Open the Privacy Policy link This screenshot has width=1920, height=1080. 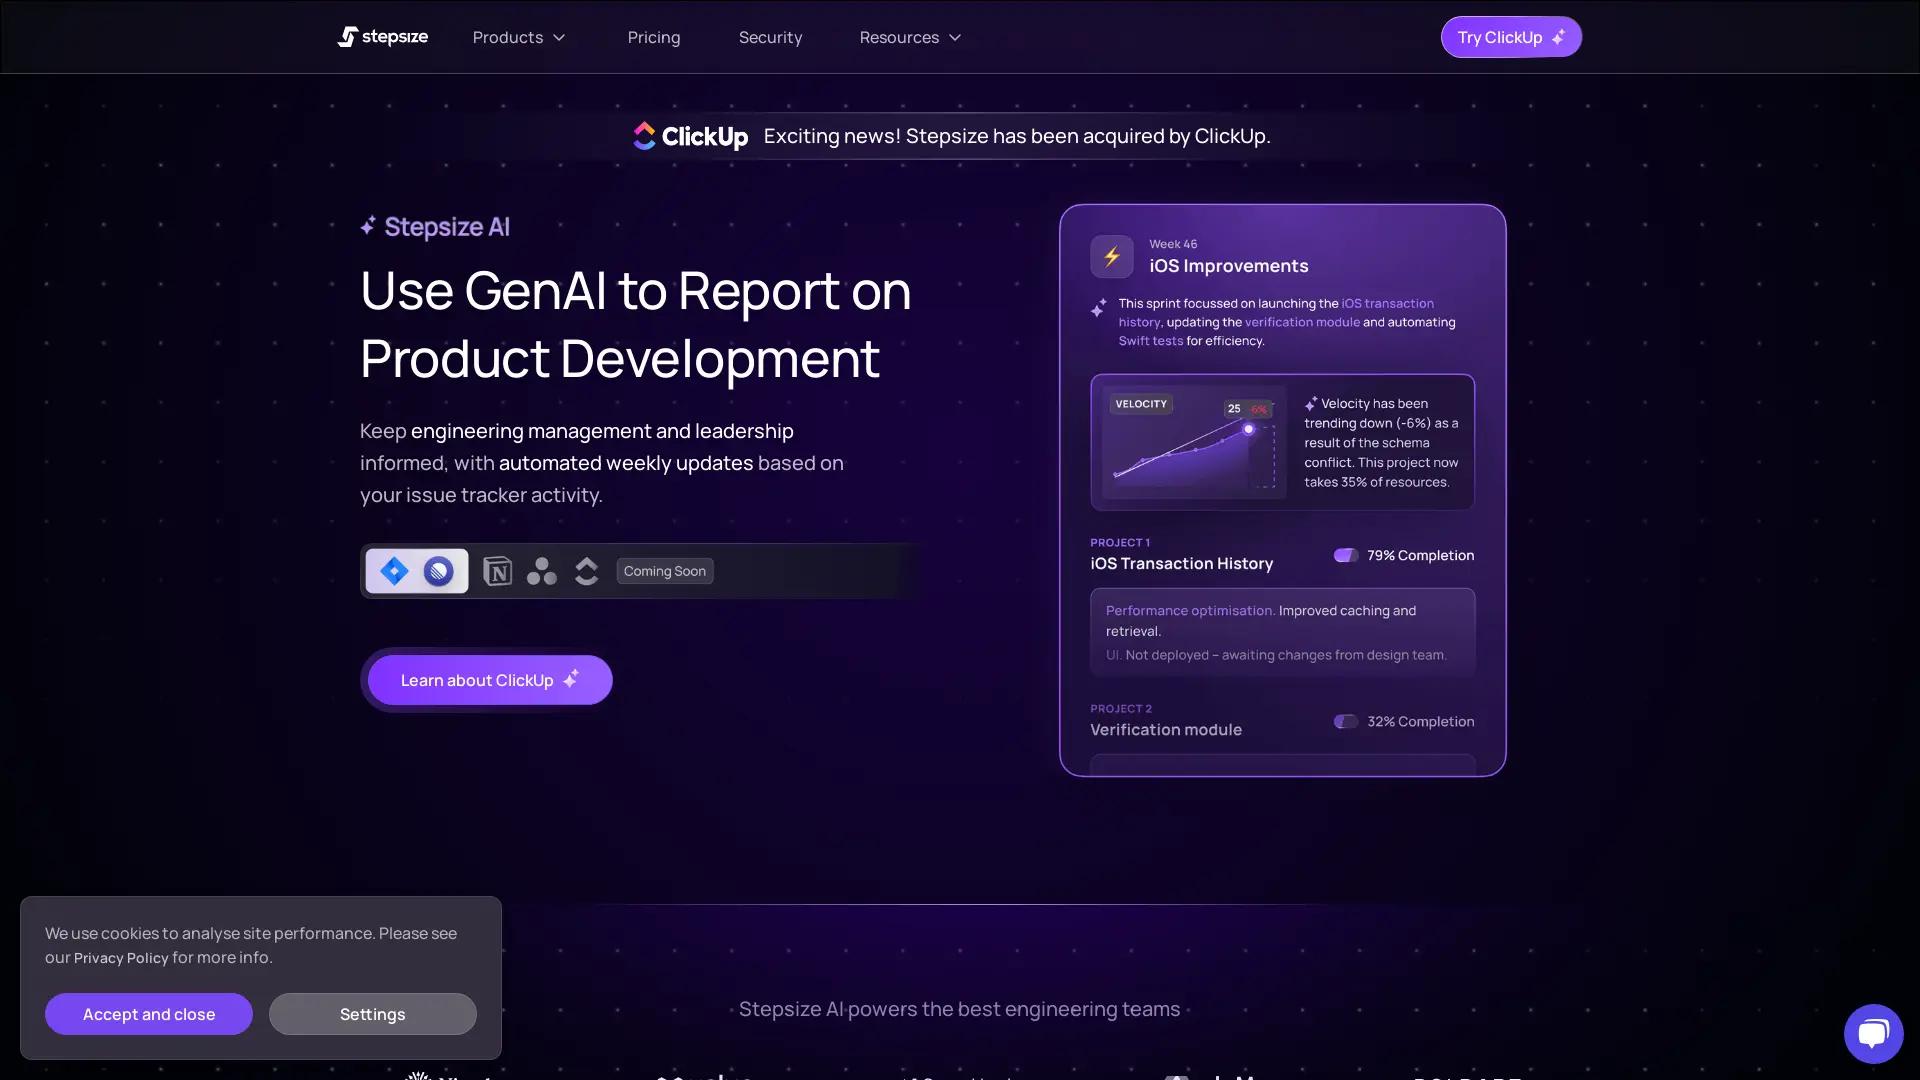[x=121, y=958]
